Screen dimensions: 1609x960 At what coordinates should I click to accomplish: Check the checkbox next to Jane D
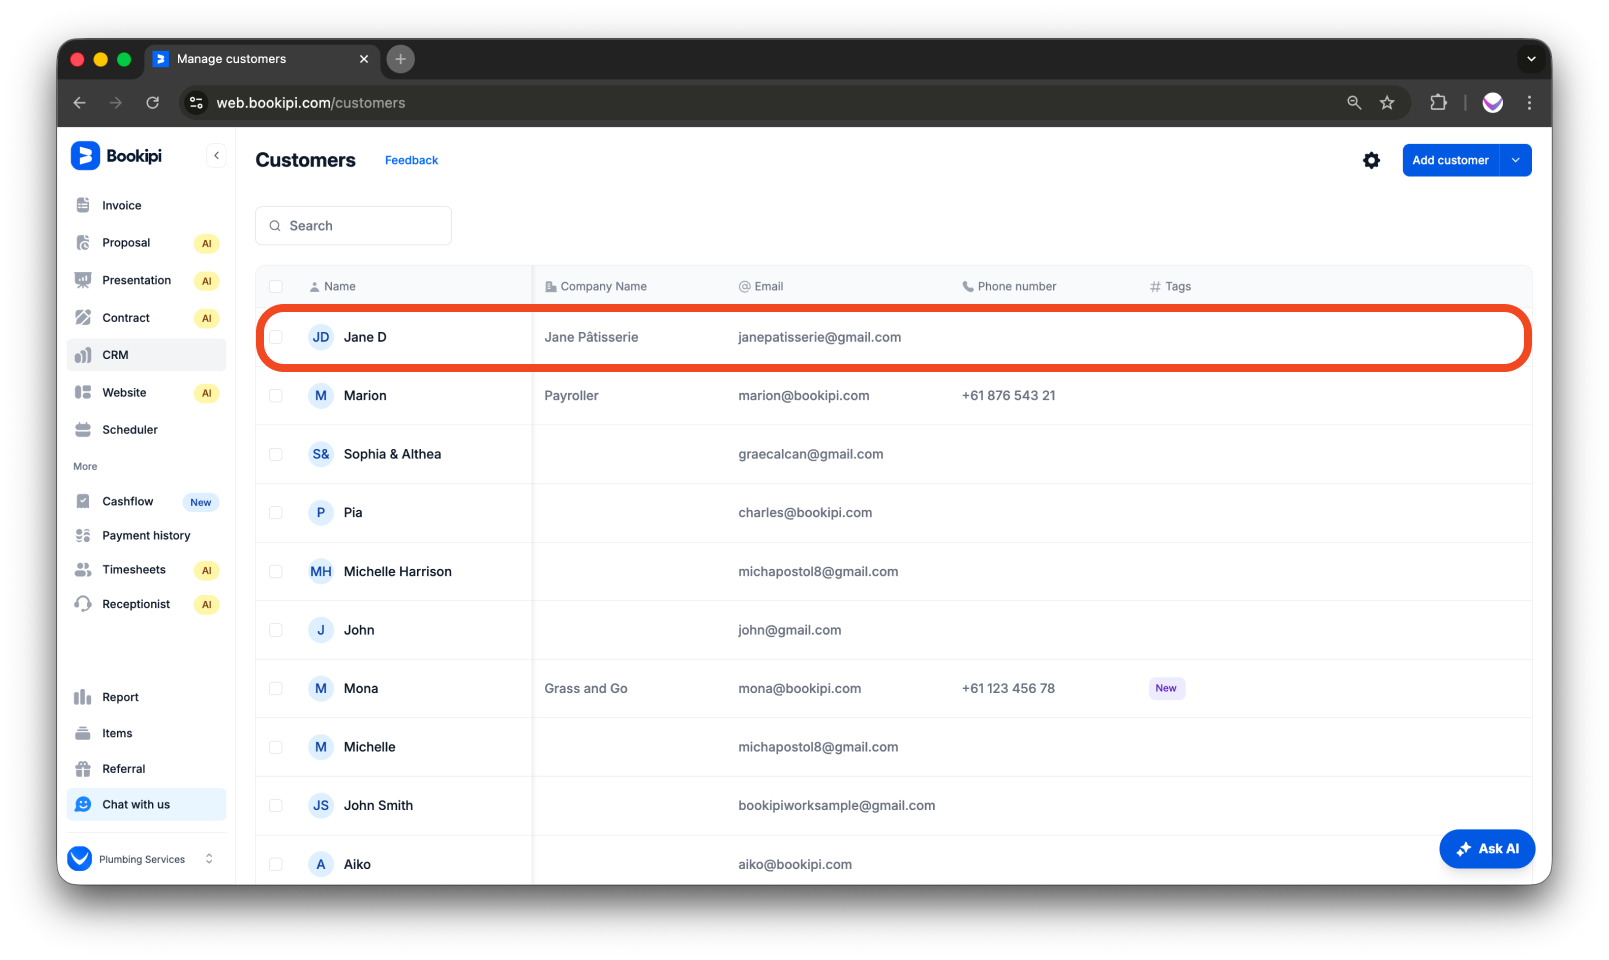pyautogui.click(x=276, y=337)
